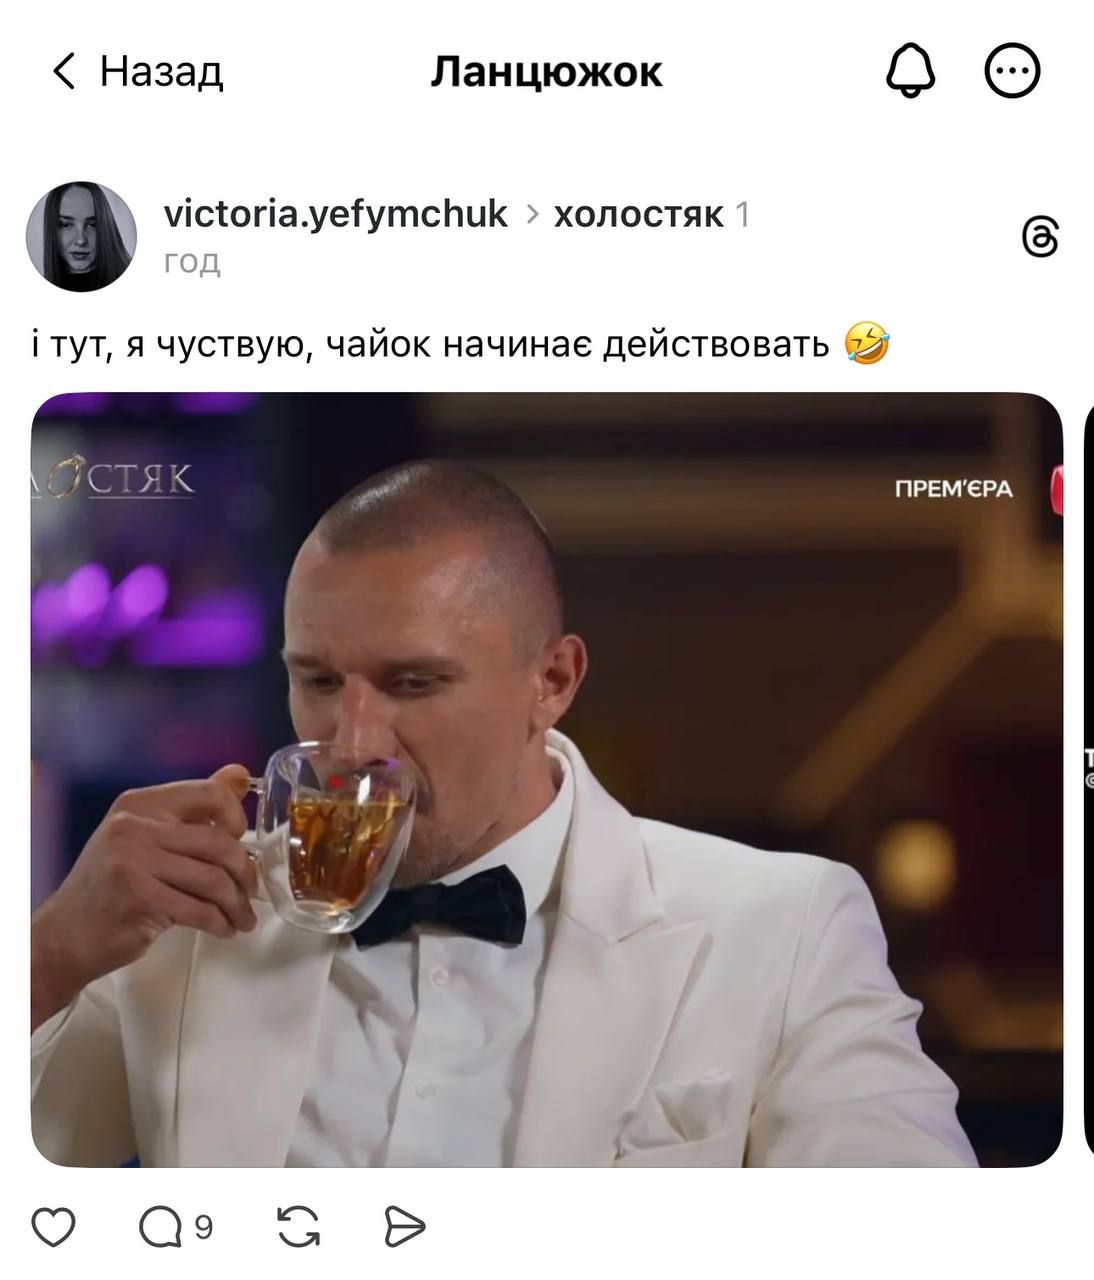Tap the comment count number 9
1094x1280 pixels.
click(x=203, y=1226)
